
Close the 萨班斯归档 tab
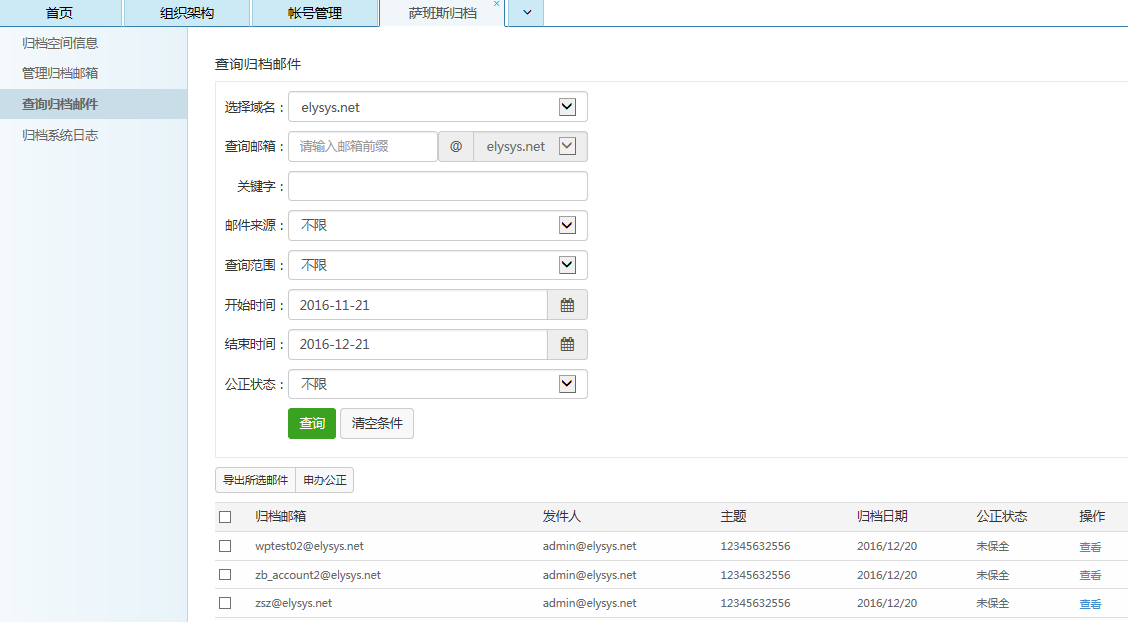pos(497,4)
